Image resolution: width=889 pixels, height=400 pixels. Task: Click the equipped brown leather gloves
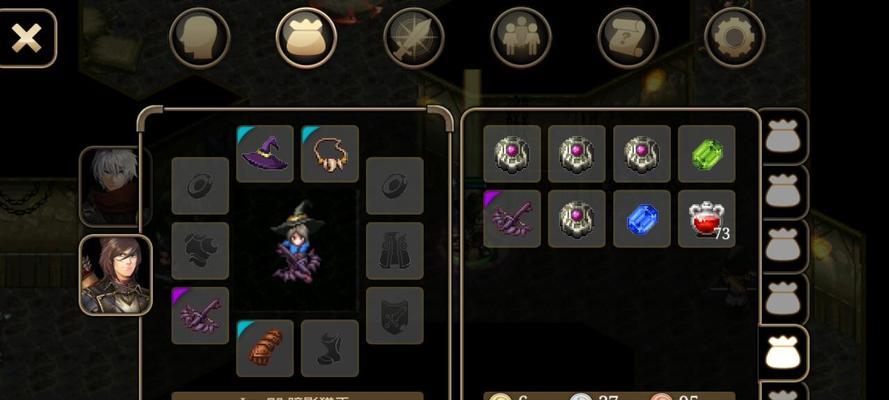click(x=265, y=348)
